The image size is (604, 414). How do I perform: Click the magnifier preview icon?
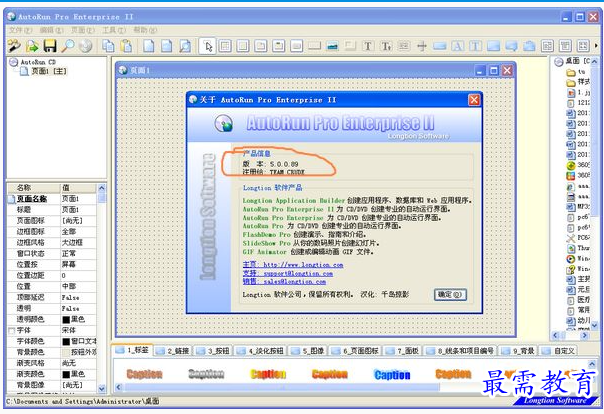(x=68, y=46)
